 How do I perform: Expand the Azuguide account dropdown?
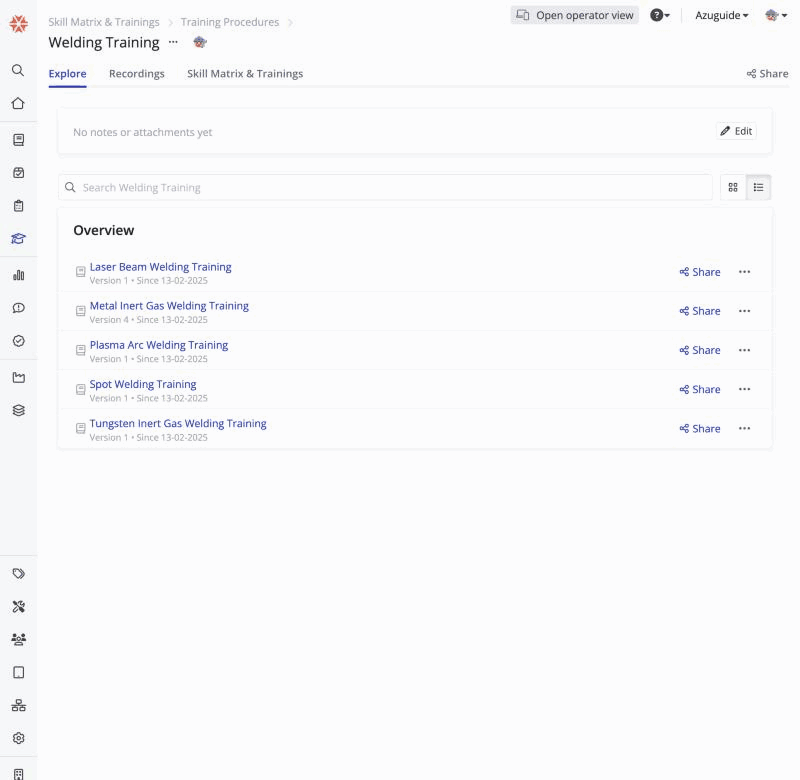[721, 15]
